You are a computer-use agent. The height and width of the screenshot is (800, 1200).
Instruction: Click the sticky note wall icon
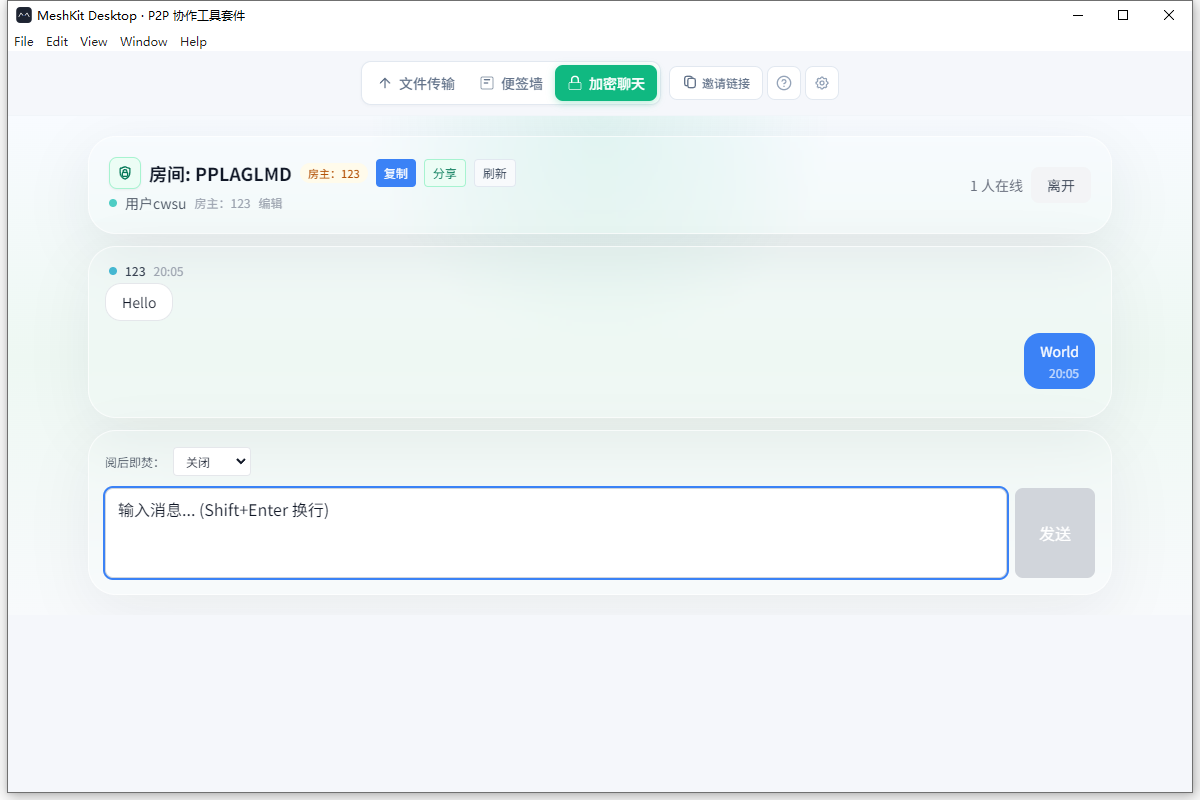[487, 83]
